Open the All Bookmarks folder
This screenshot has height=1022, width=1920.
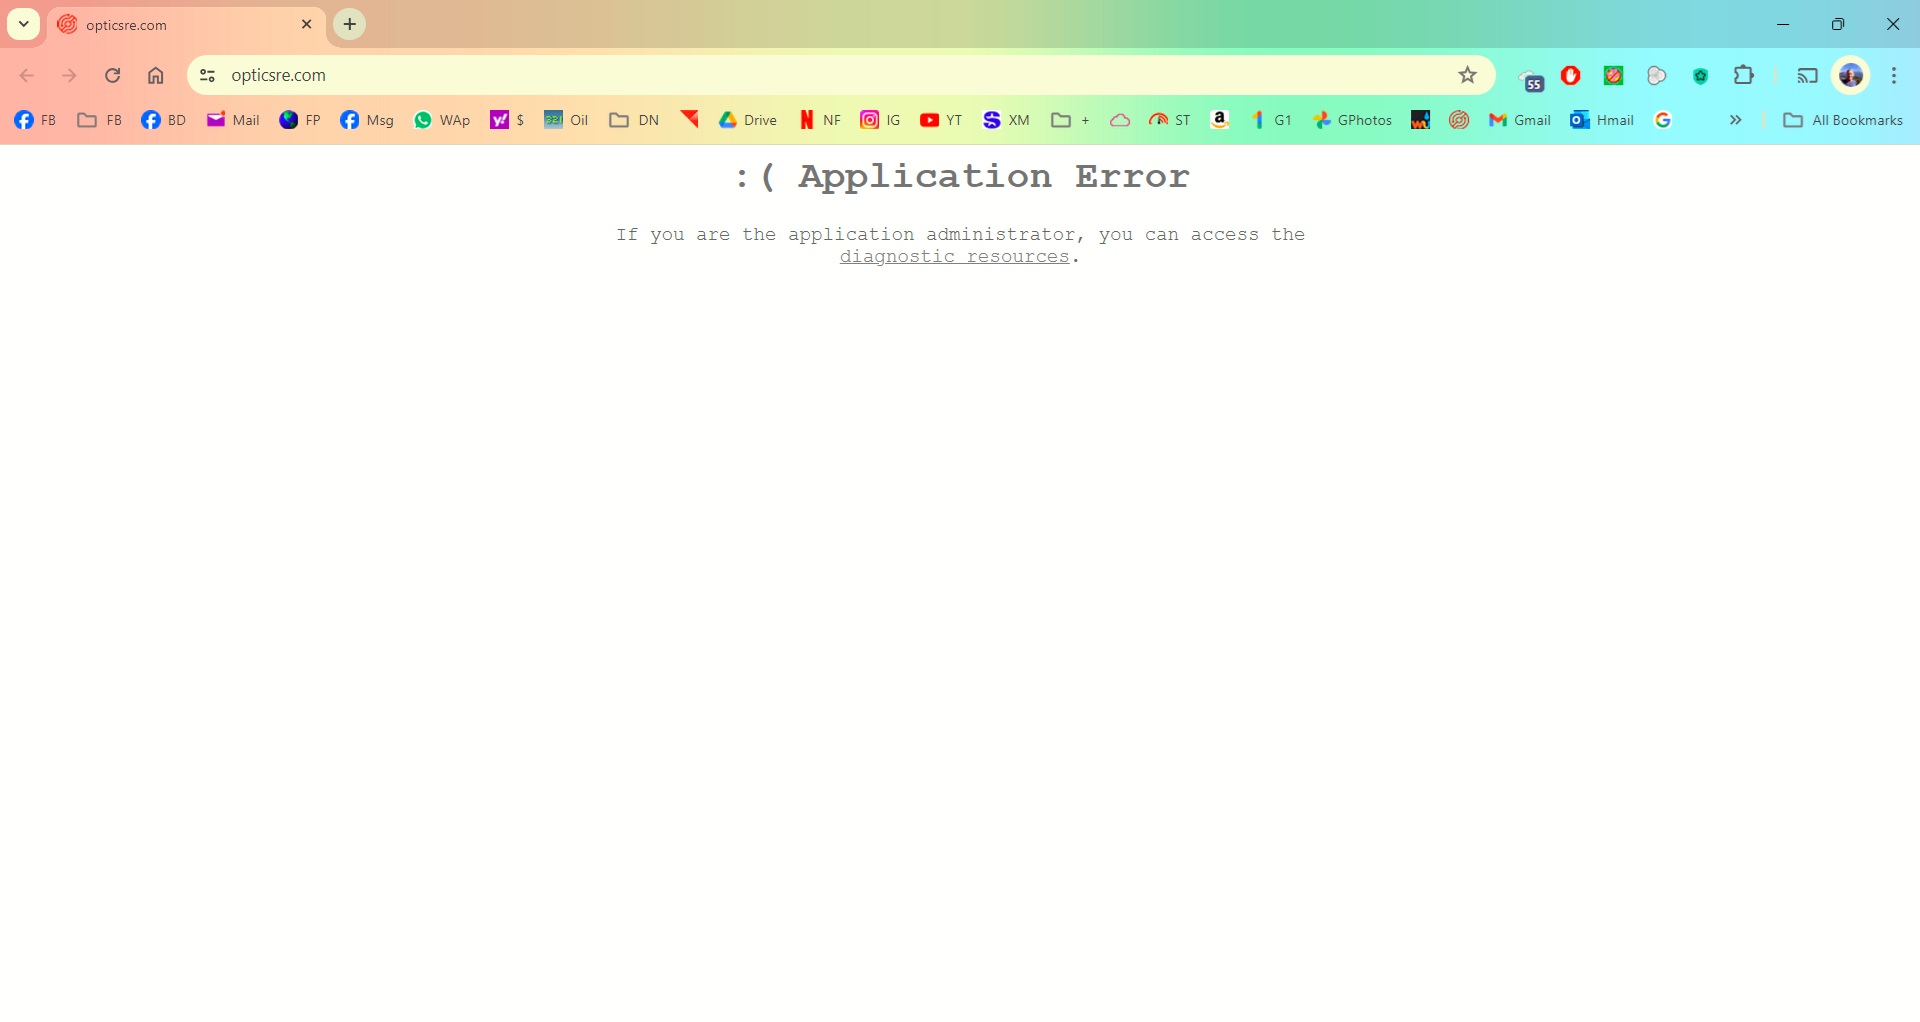click(x=1843, y=120)
